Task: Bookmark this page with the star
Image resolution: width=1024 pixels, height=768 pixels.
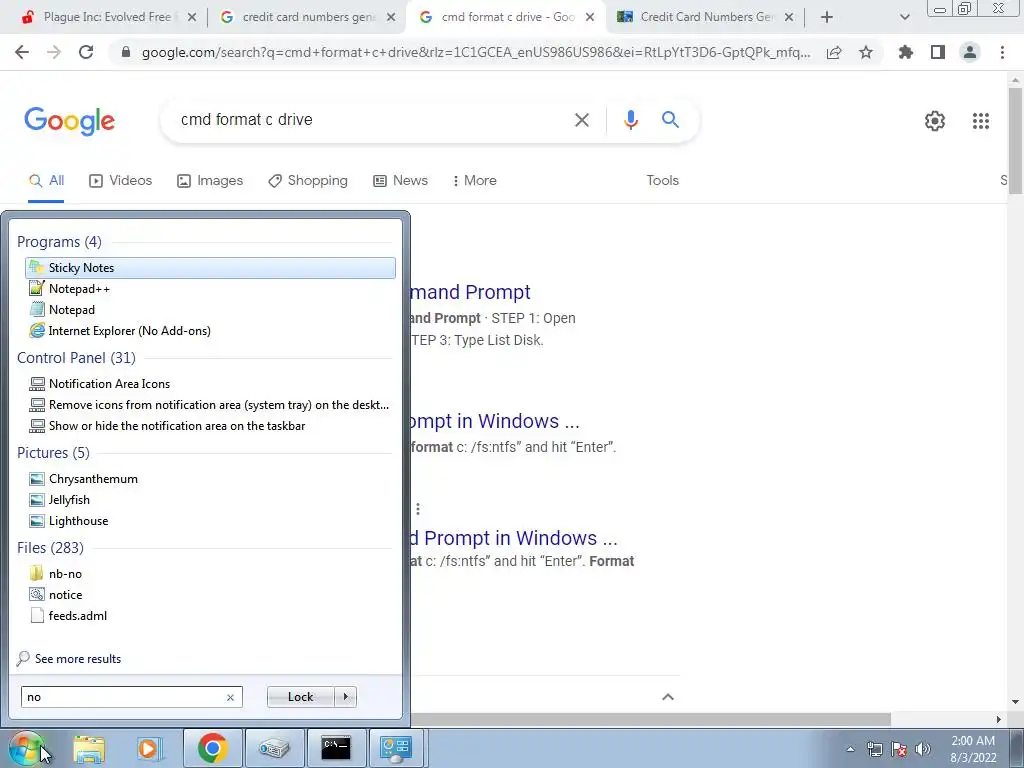Action: (866, 52)
